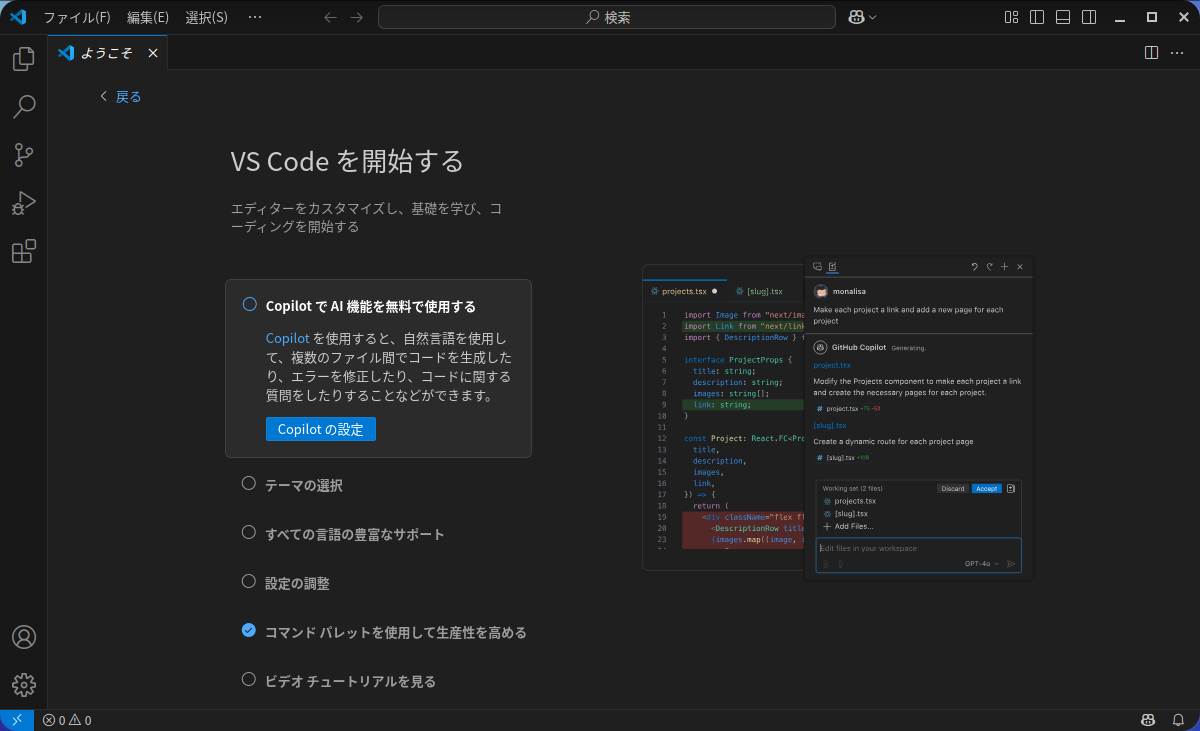Open the Source Control view
The height and width of the screenshot is (731, 1200).
click(x=23, y=155)
